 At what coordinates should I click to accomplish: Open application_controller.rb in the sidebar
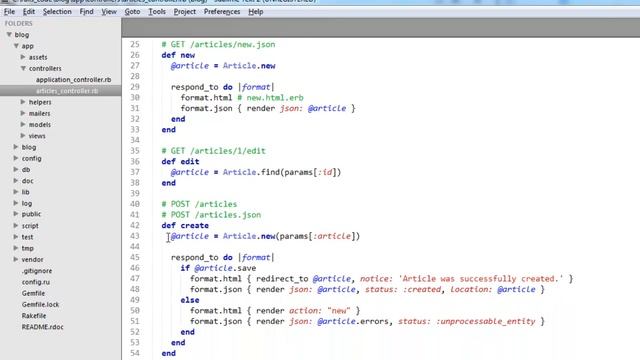tap(73, 80)
